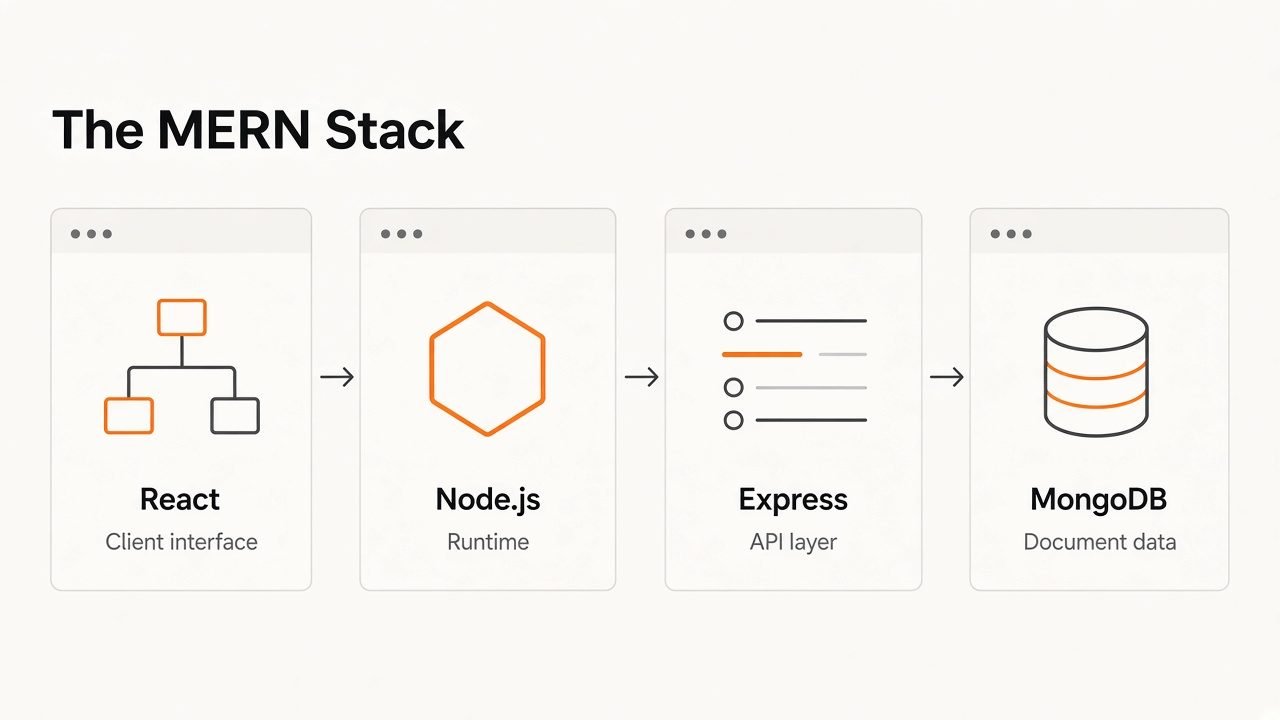
Task: Select the "Node.js" card label
Action: [x=488, y=499]
